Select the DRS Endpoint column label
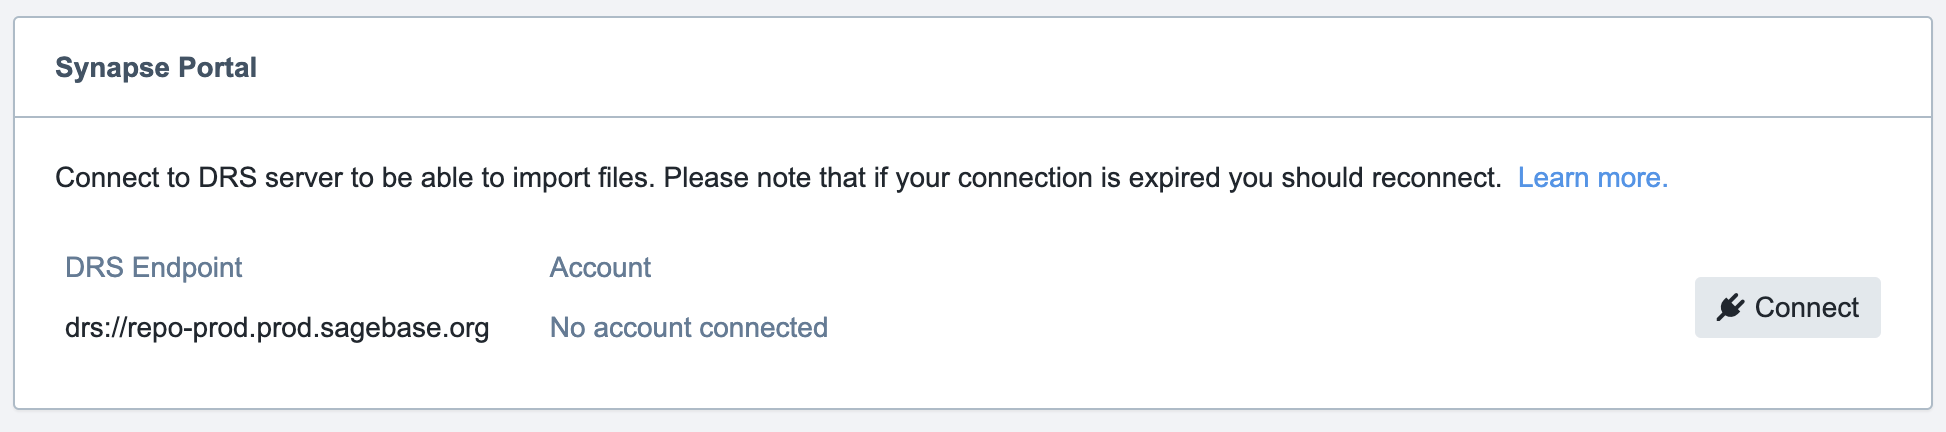Screen dimensions: 1946x432 point(153,268)
